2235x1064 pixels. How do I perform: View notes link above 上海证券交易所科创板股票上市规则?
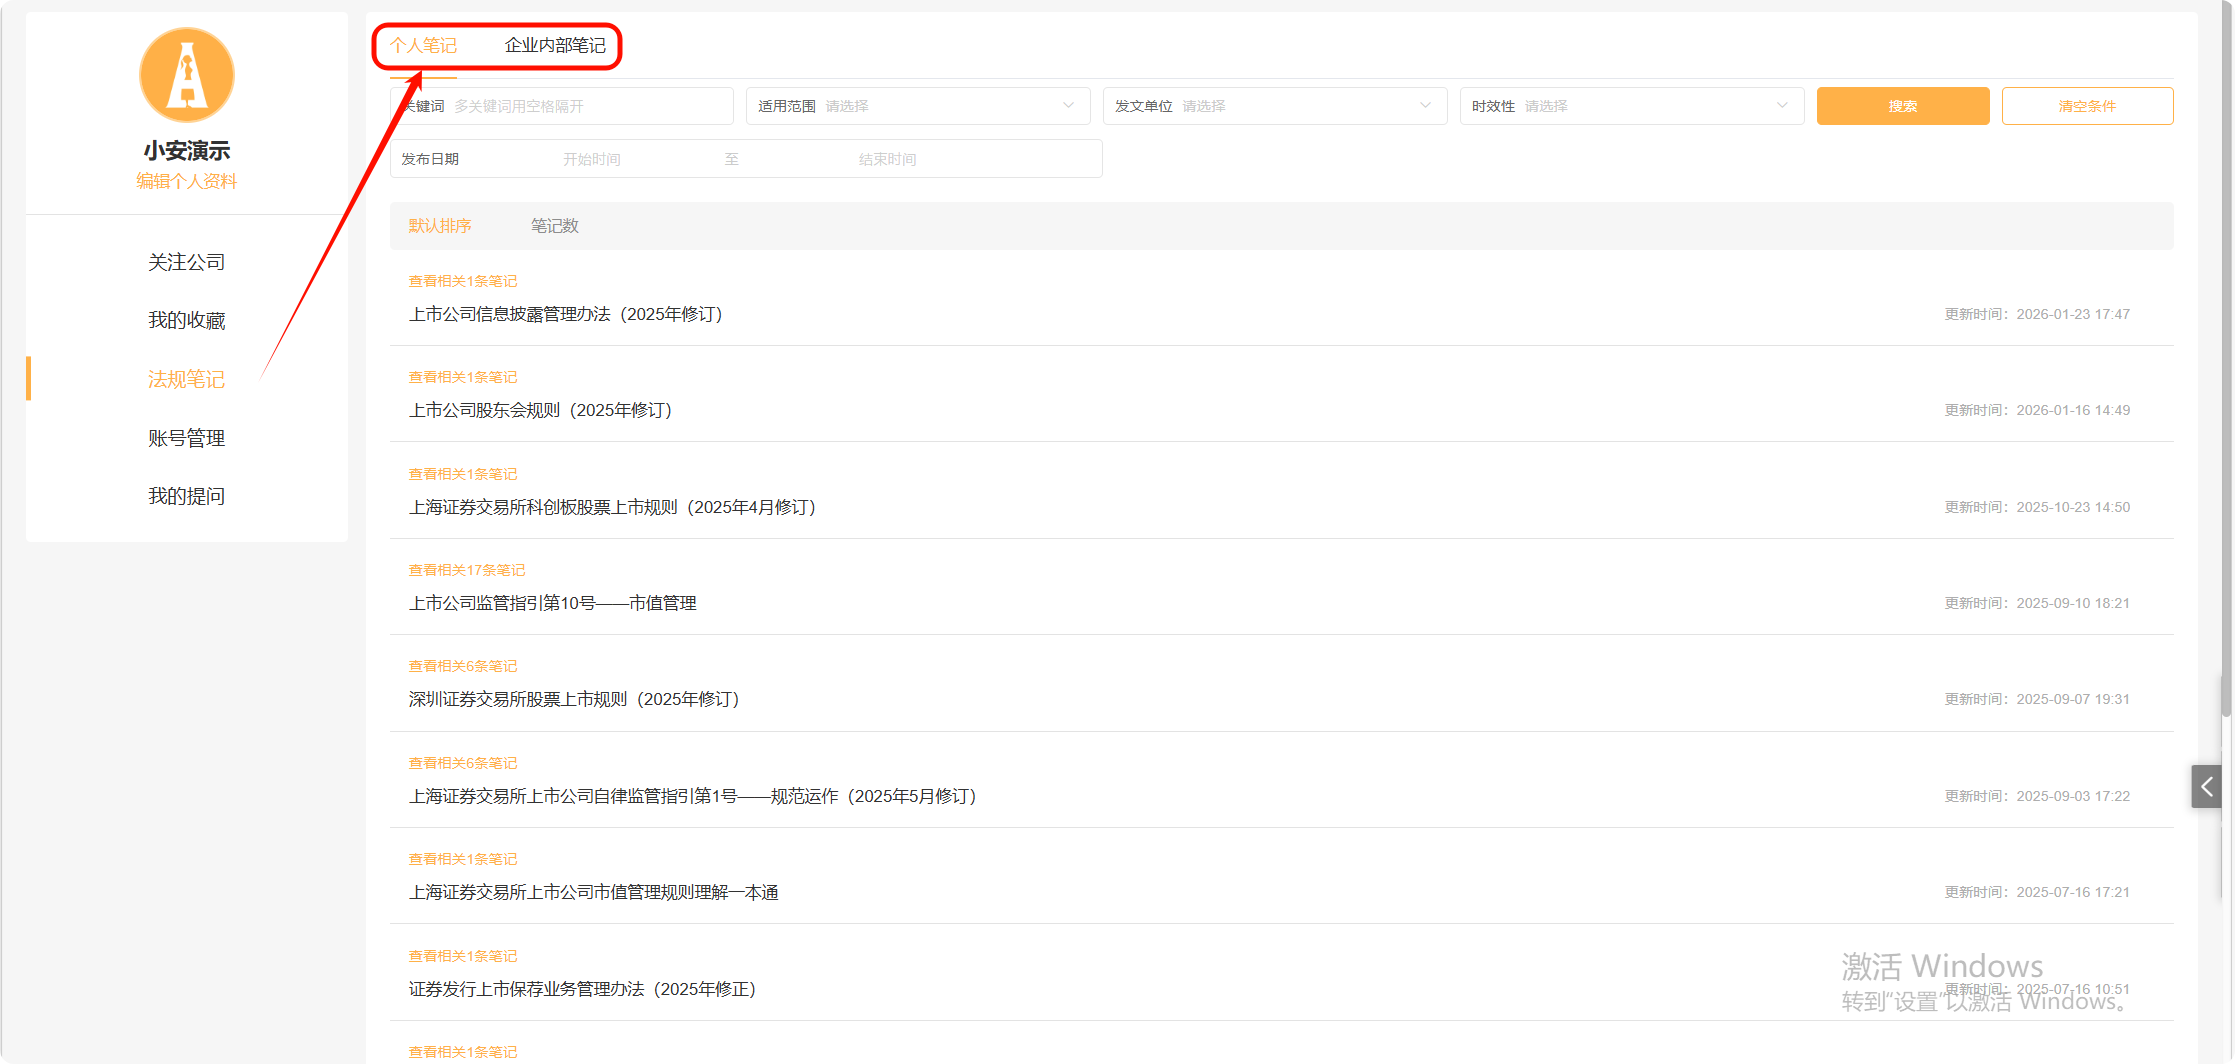(463, 474)
